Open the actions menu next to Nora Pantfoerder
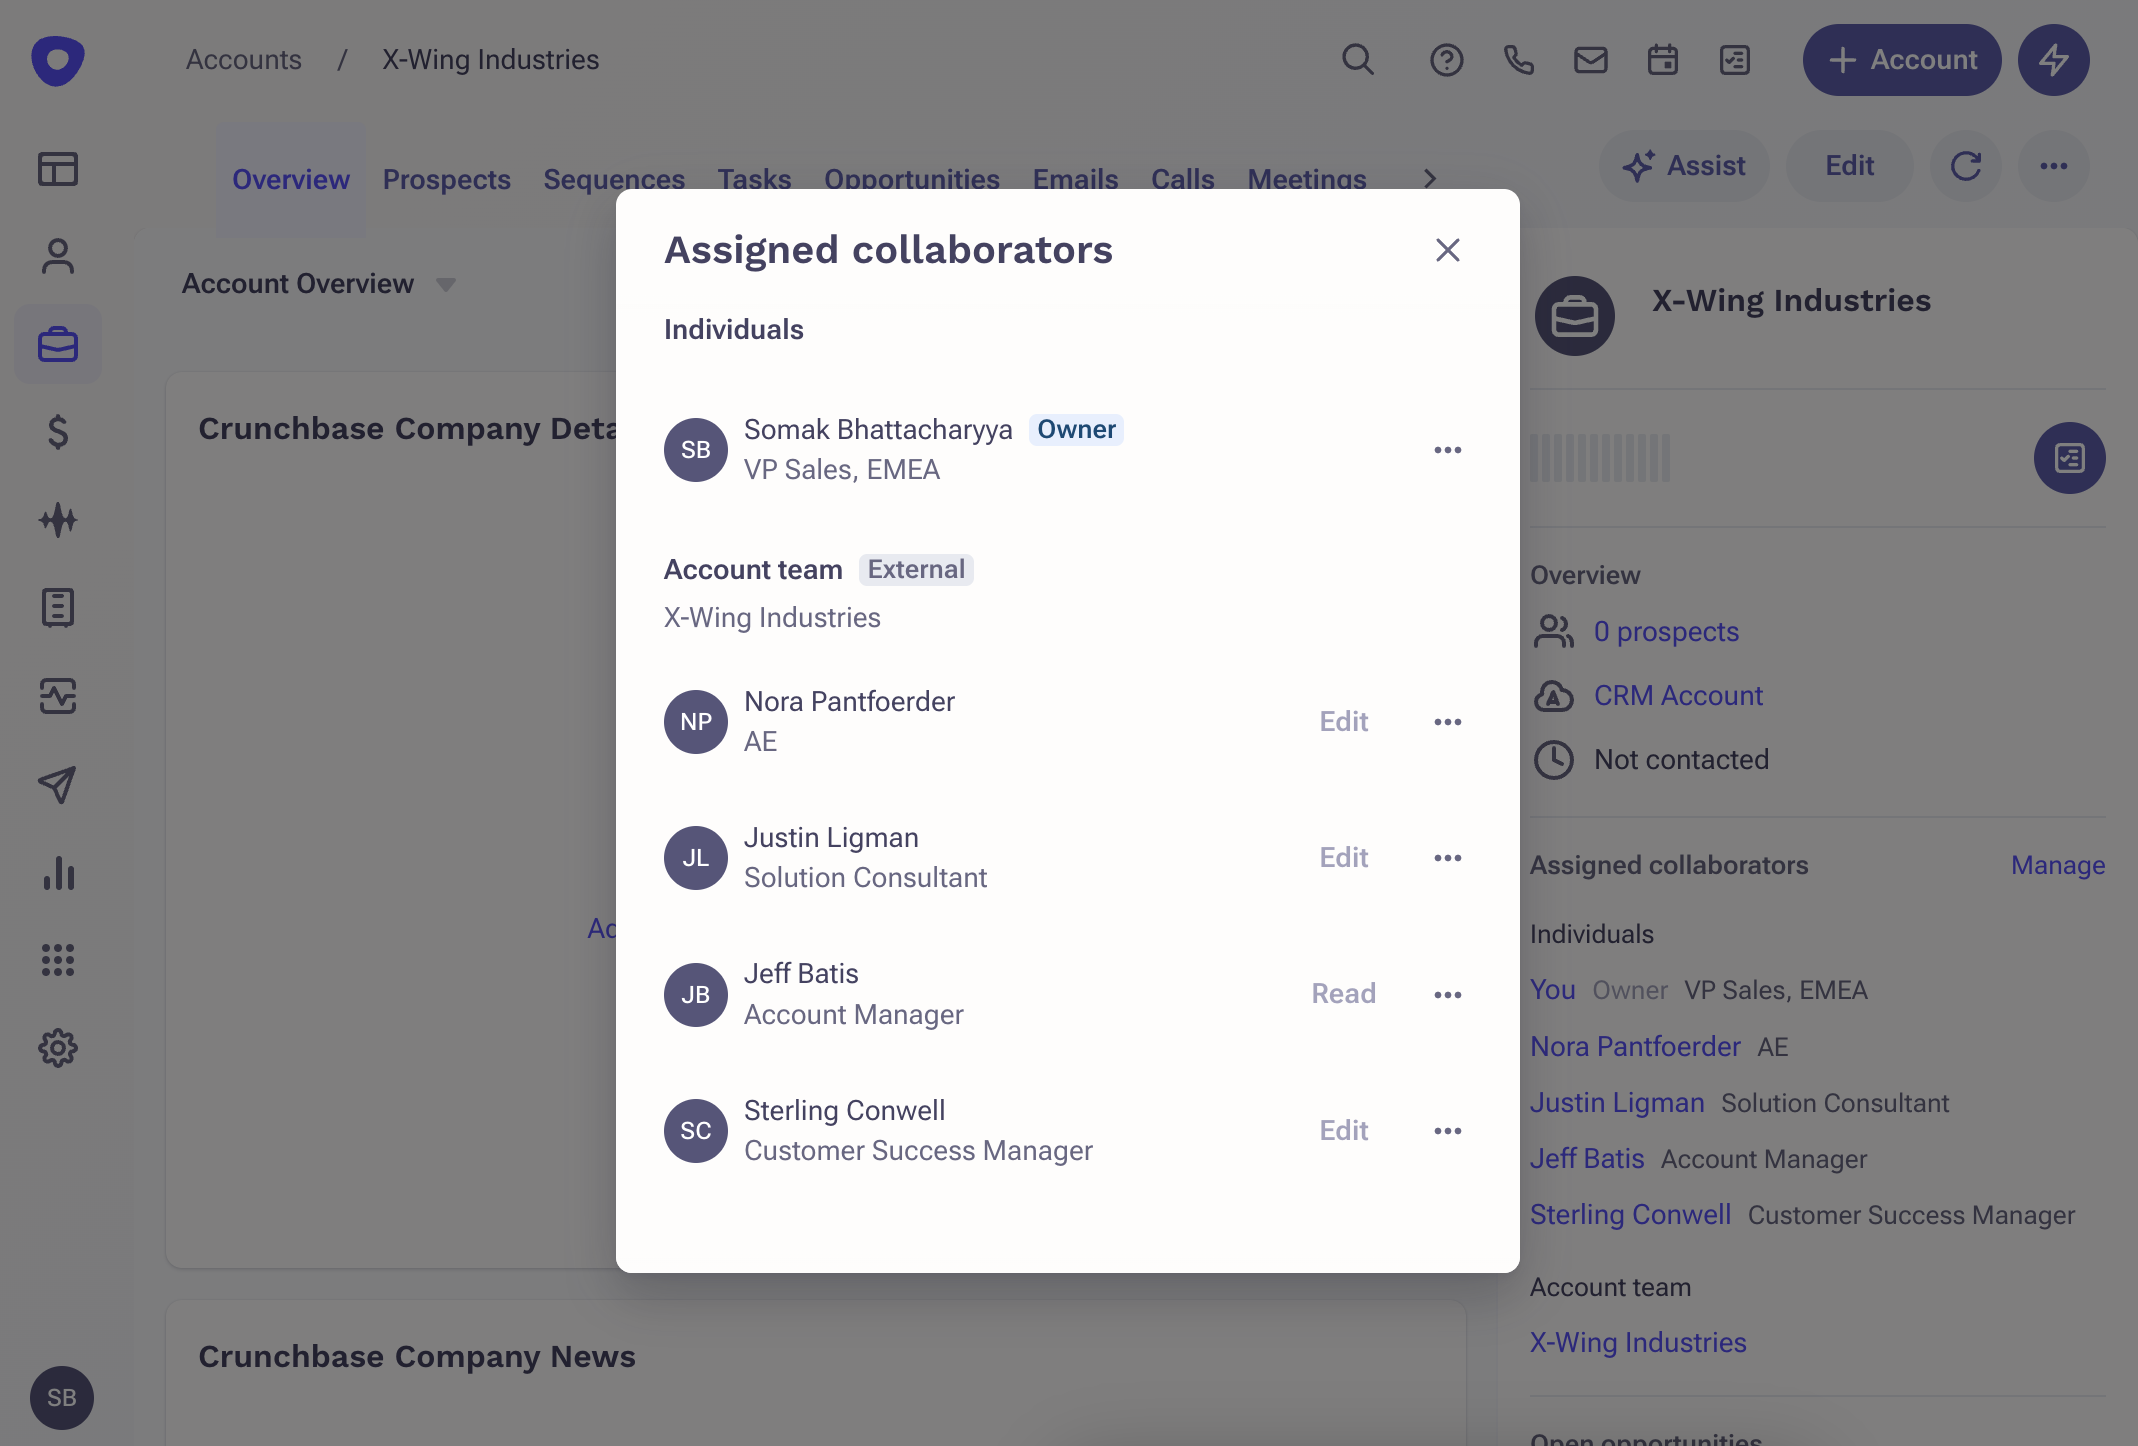This screenshot has height=1446, width=2138. pos(1447,721)
